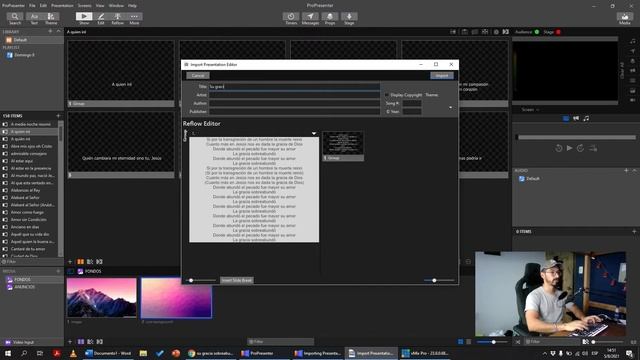Add new audio playlist with plus icon
Viewport: 640px width, 360px height.
pos(626,170)
